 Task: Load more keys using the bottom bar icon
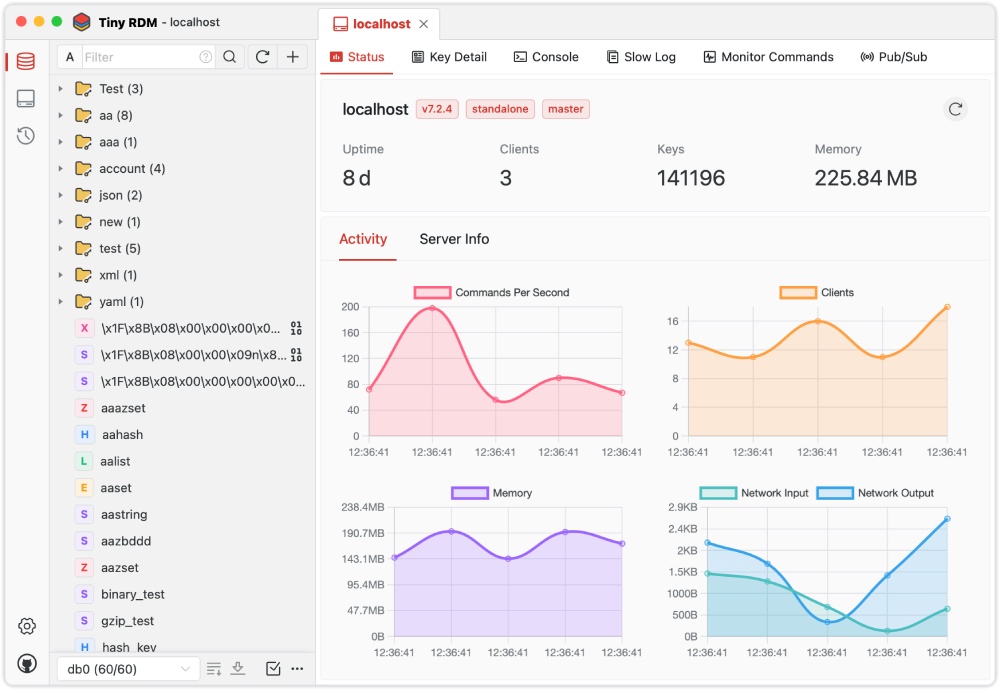[x=239, y=668]
